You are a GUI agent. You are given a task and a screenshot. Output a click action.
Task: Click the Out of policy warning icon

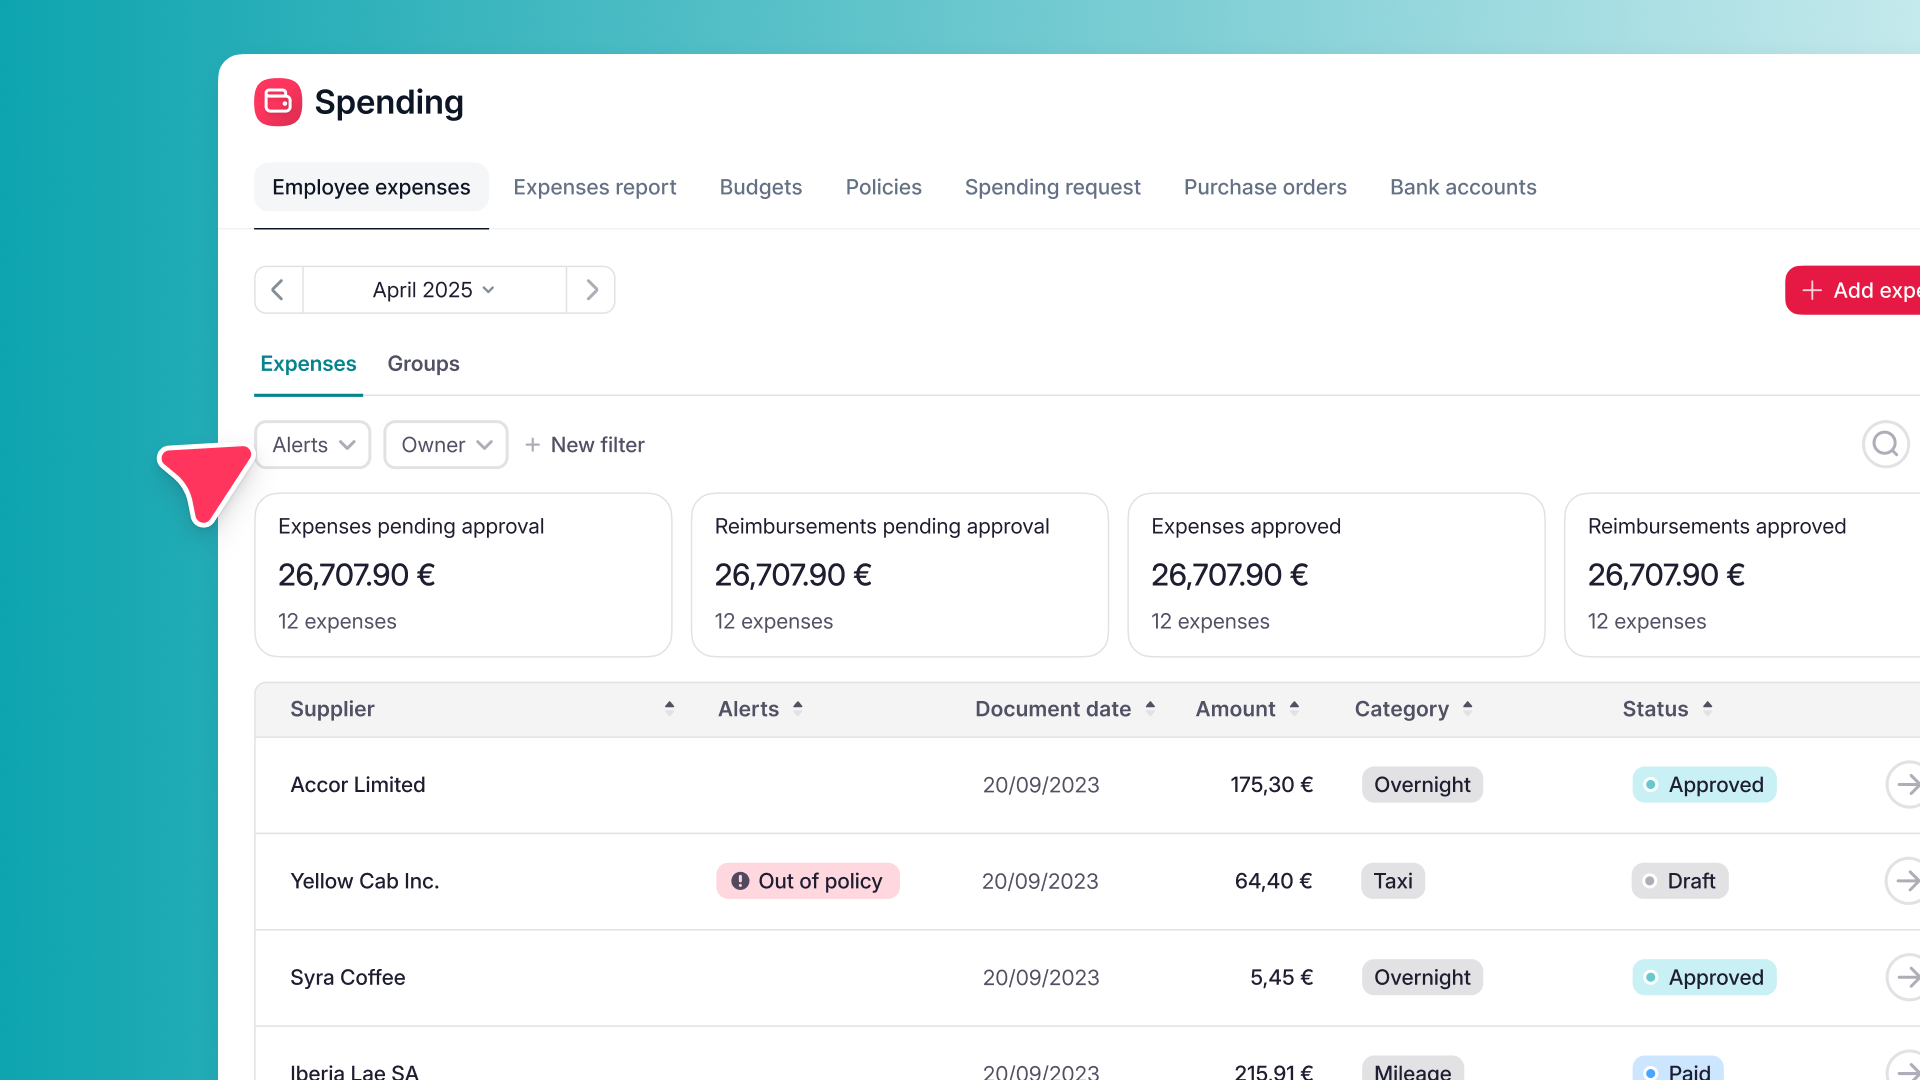[740, 881]
